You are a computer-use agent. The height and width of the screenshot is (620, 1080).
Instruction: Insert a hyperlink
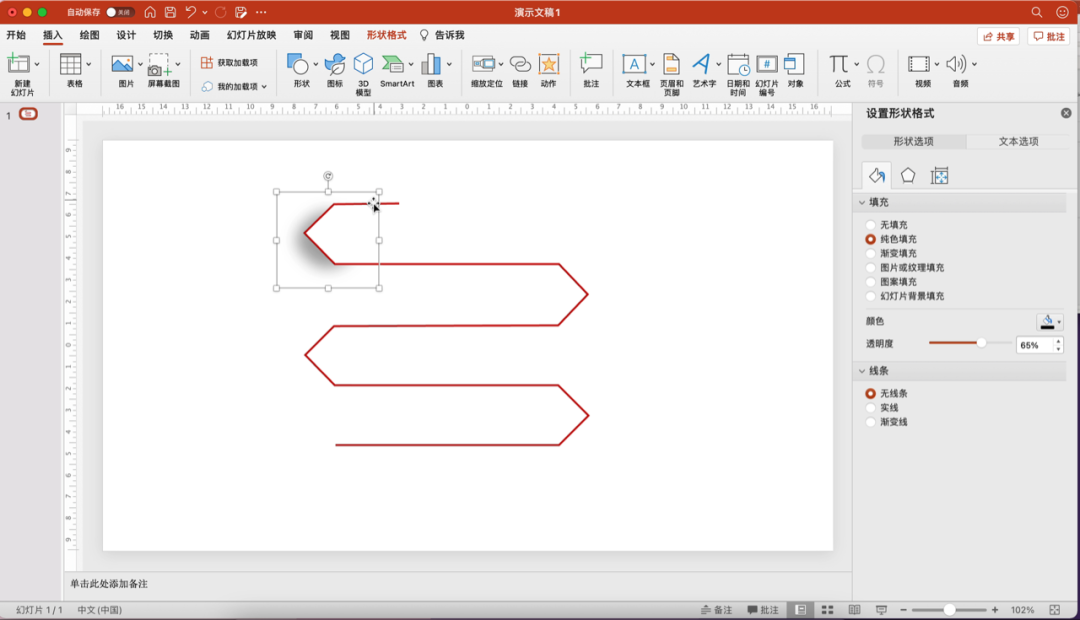[520, 70]
